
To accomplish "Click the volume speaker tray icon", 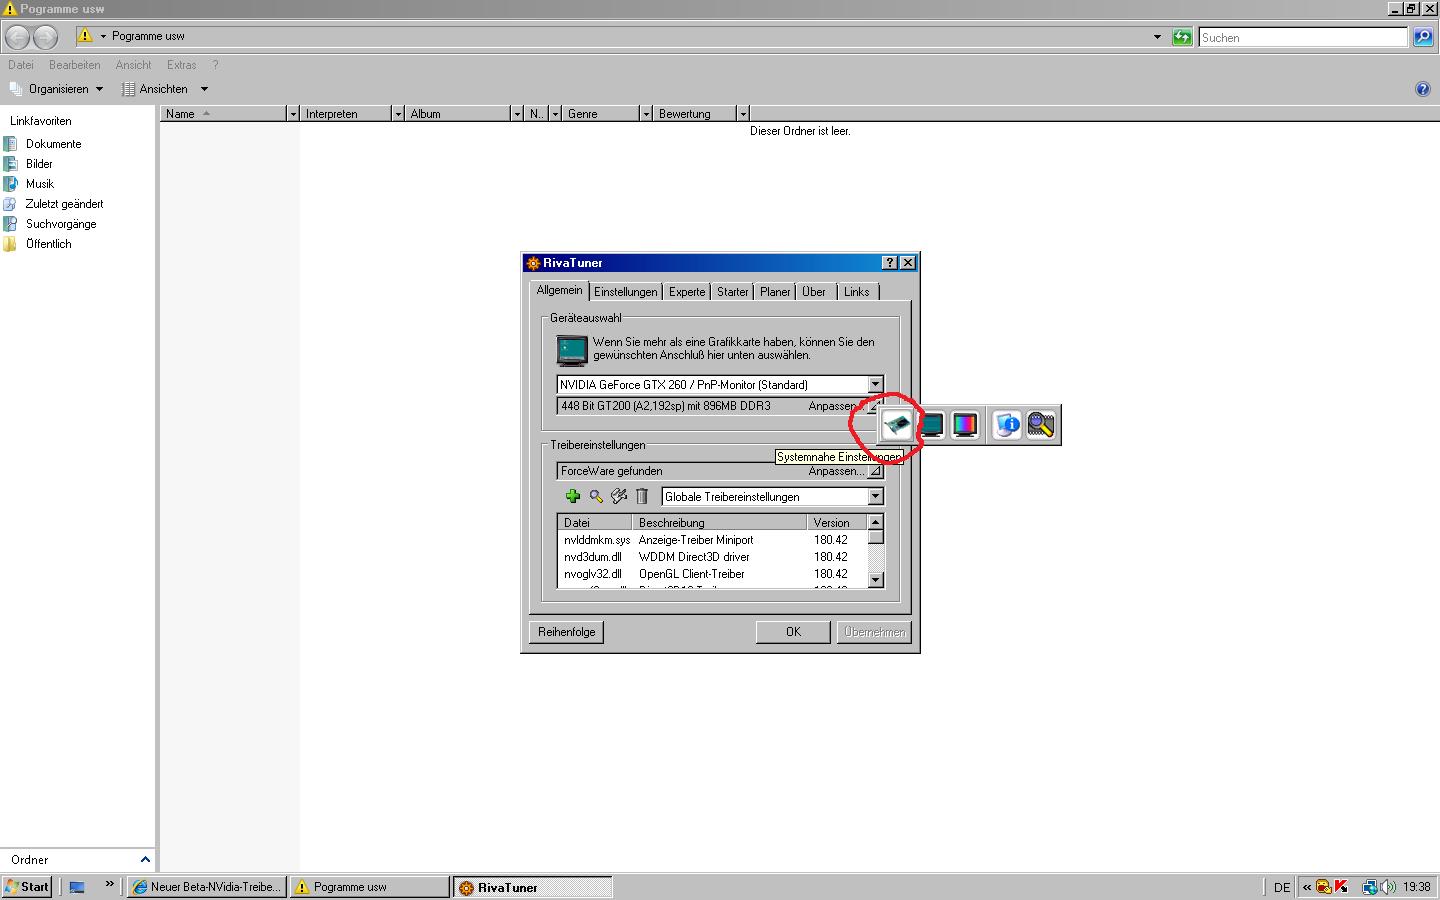I will (x=1388, y=887).
